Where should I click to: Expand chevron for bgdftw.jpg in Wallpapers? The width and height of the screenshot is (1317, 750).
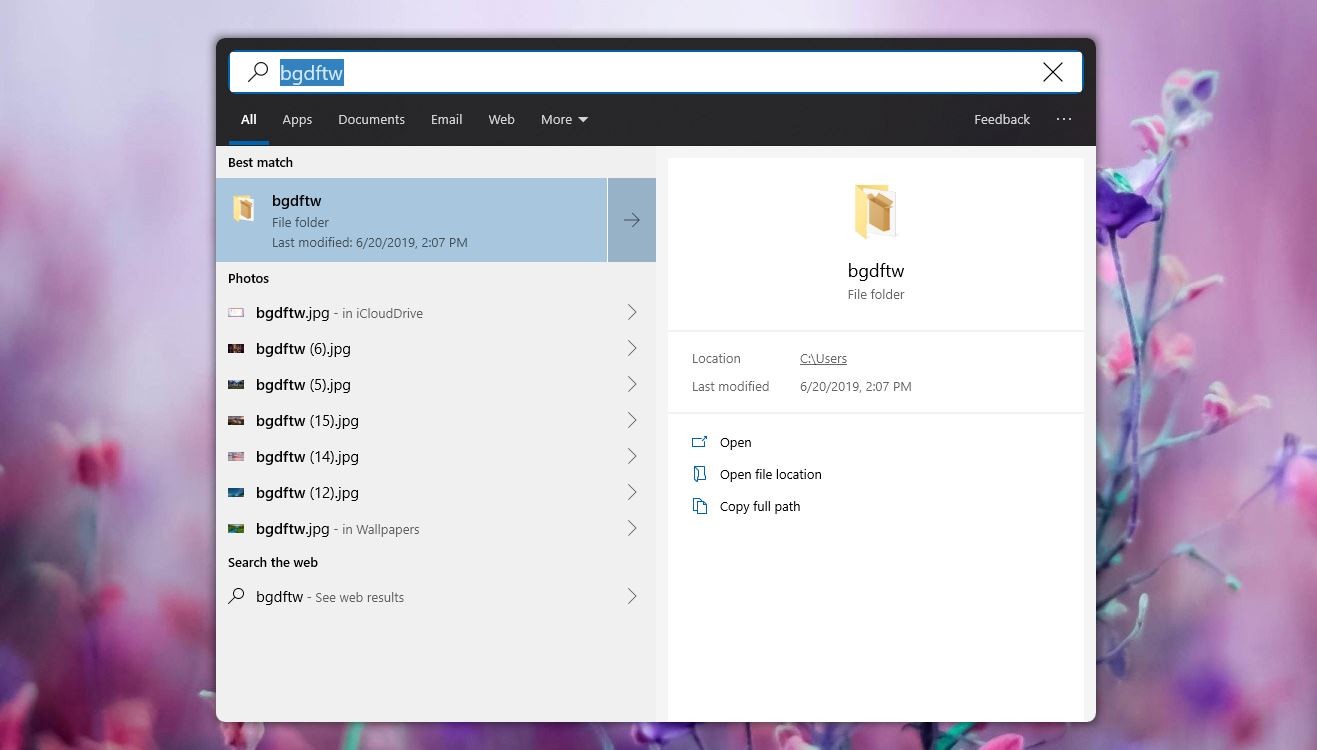click(x=632, y=529)
